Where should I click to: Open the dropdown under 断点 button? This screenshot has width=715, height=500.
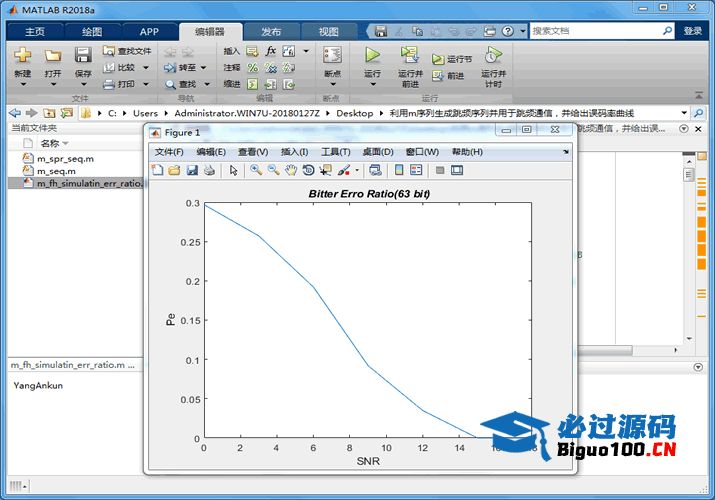click(333, 84)
